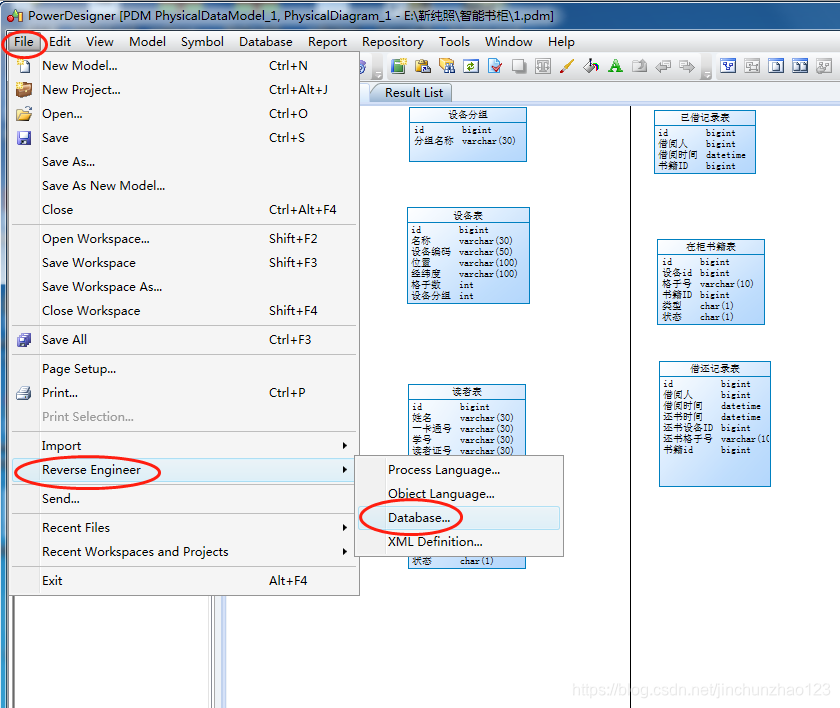Select Database... in Reverse Engineer submenu
This screenshot has height=708, width=840.
(x=459, y=518)
